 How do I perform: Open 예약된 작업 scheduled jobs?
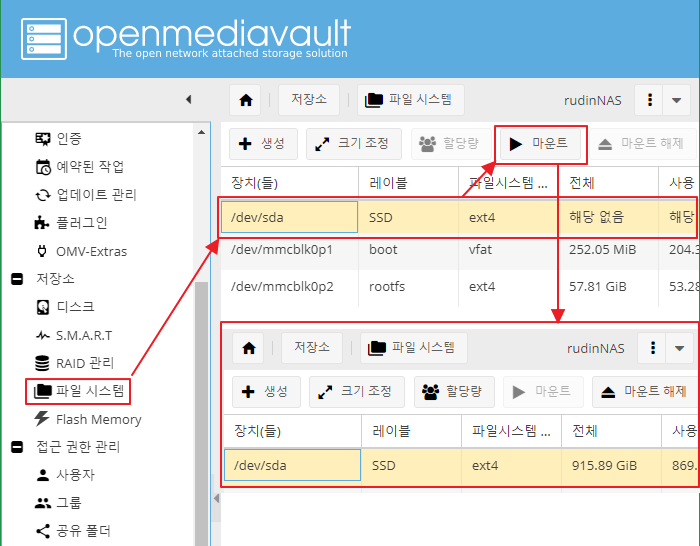79,167
